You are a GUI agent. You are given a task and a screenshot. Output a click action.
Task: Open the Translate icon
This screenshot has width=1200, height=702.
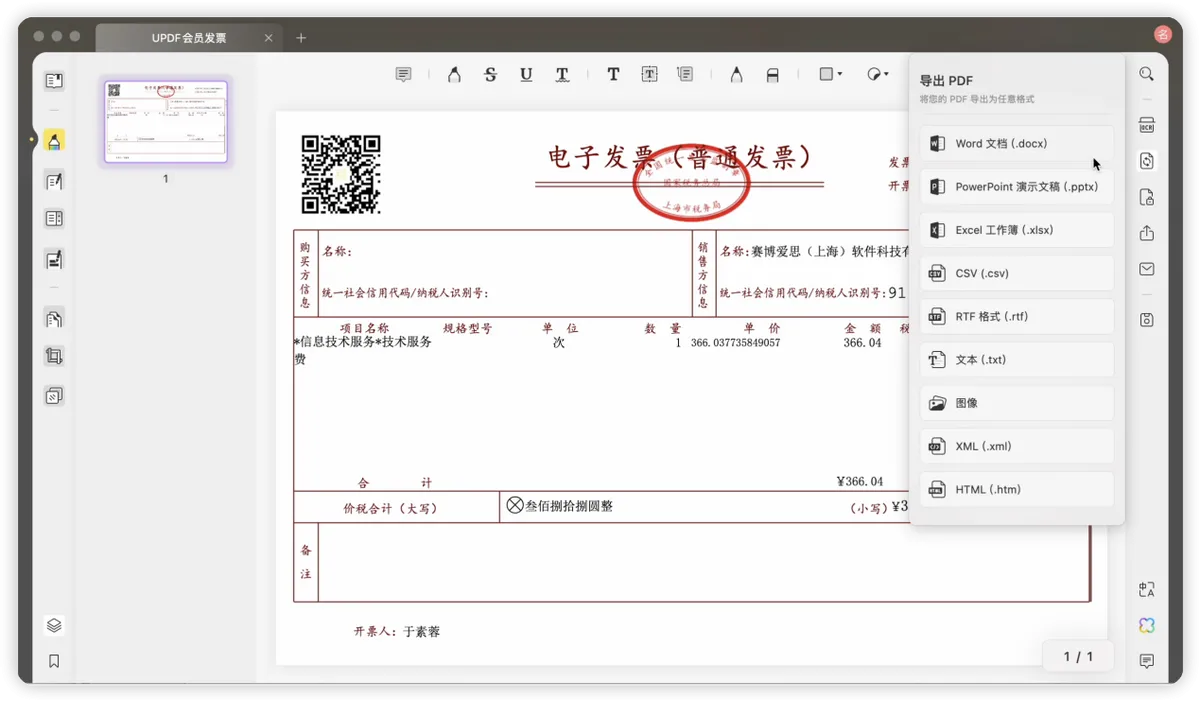point(1147,590)
